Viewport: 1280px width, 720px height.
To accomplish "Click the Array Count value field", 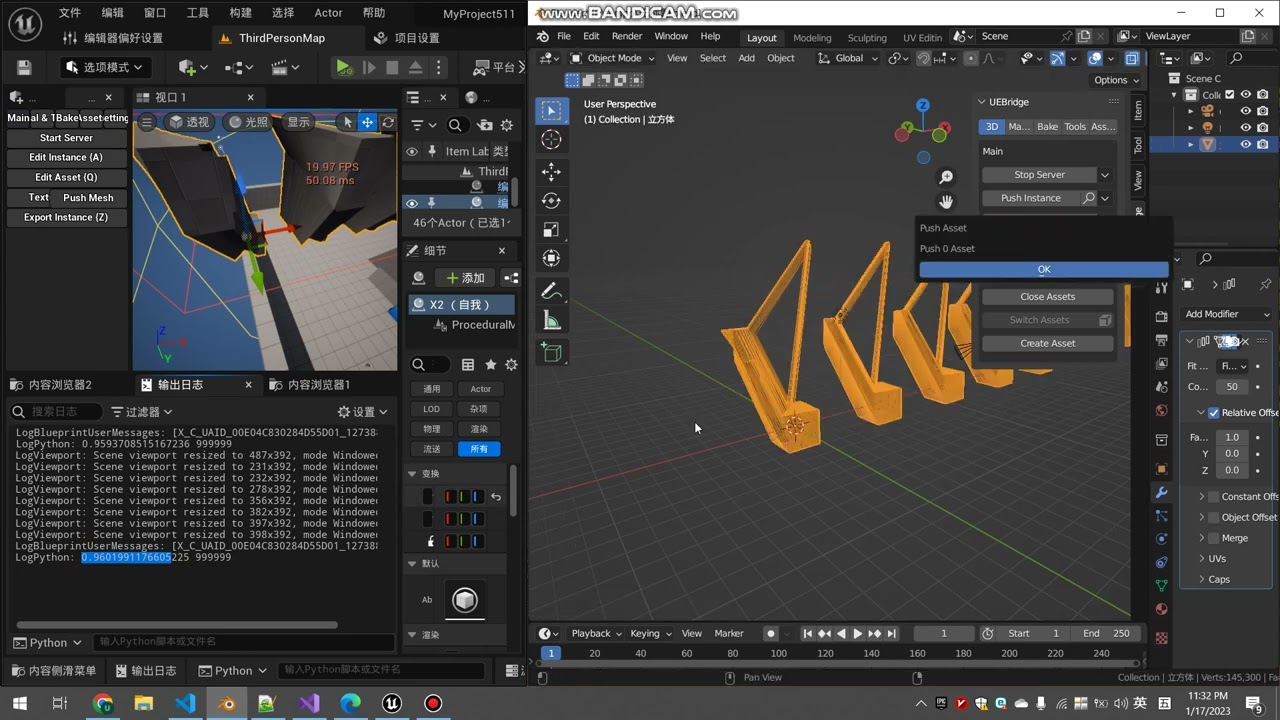I will (1232, 387).
